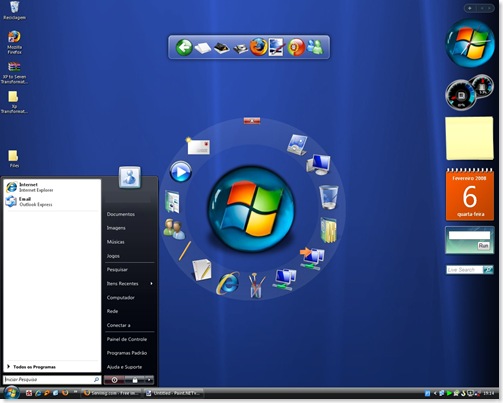Click the red-orange round icon in the top dock

(296, 47)
